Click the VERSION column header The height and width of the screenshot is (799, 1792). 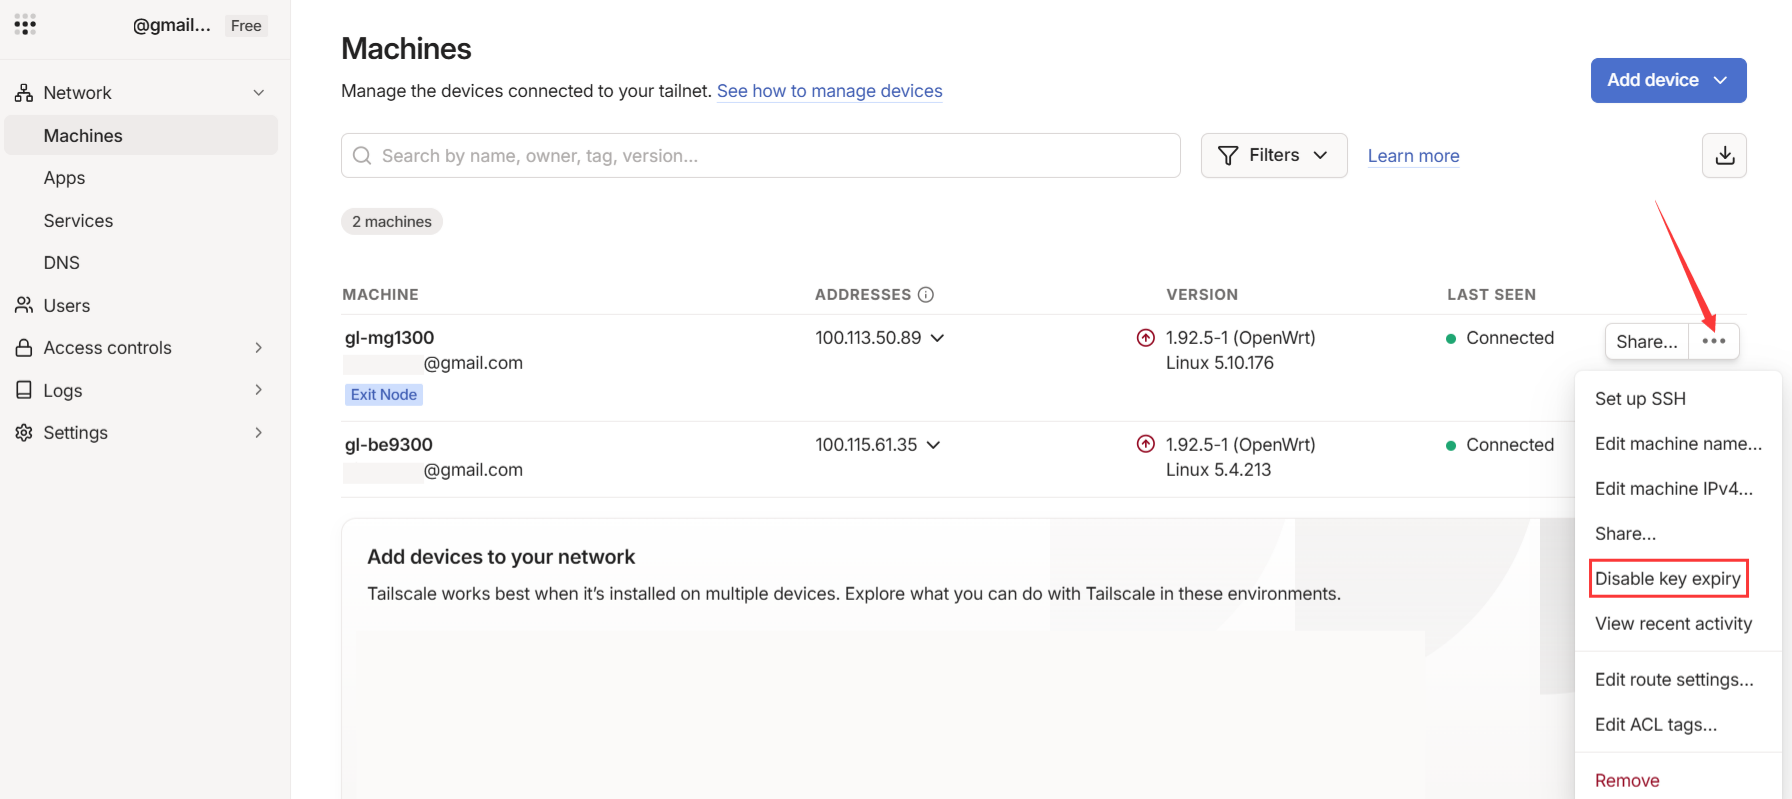coord(1202,295)
